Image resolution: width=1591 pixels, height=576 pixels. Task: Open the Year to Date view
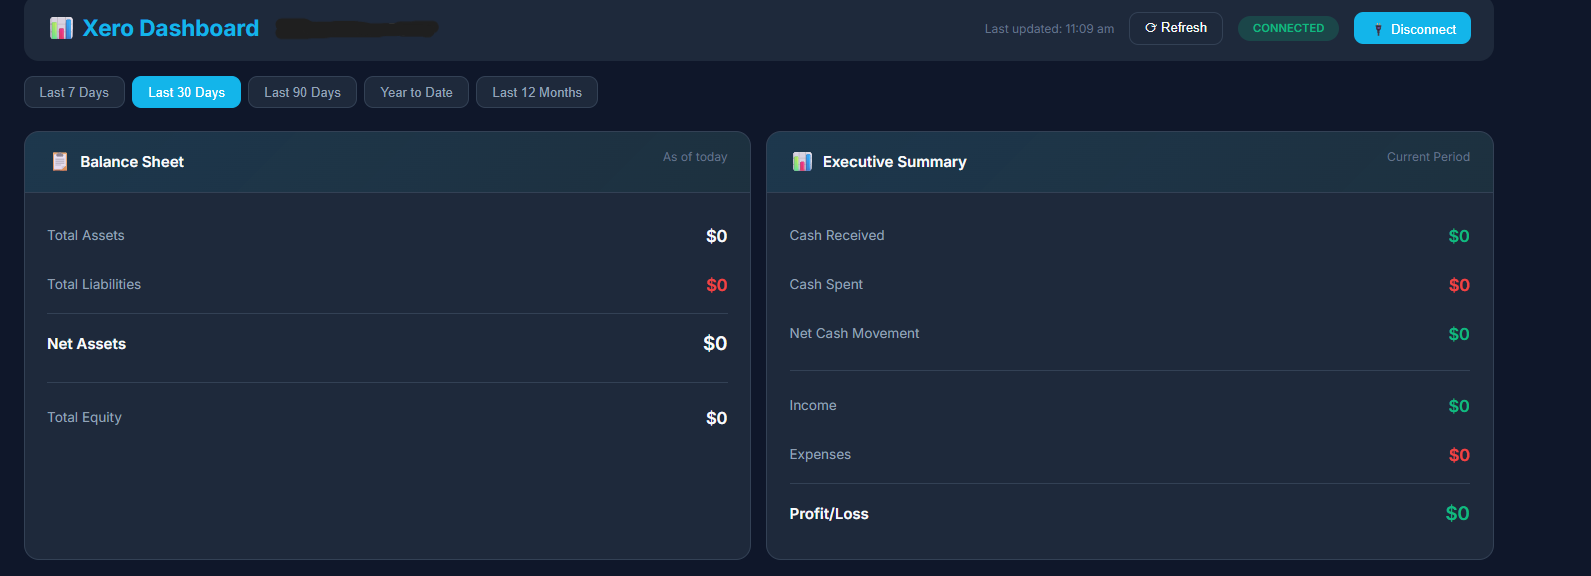416,92
